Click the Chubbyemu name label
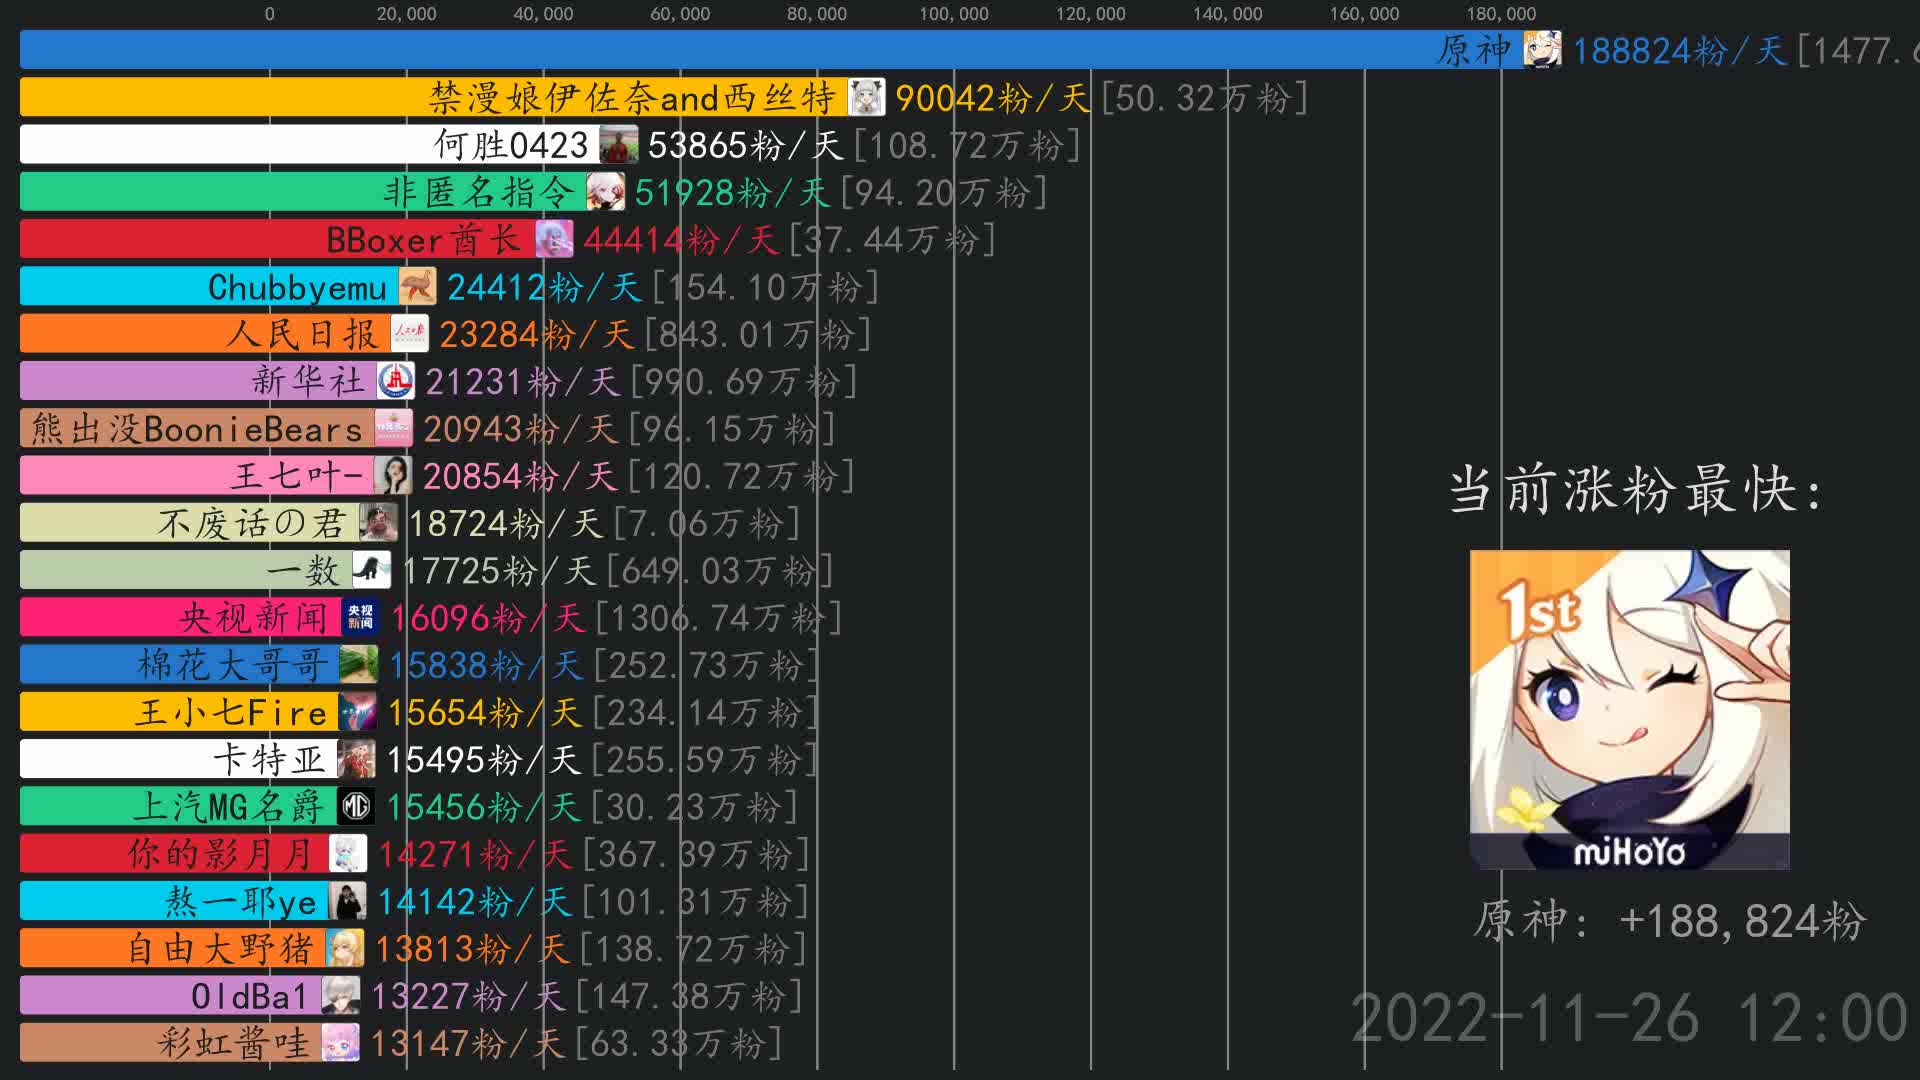The height and width of the screenshot is (1080, 1920). click(297, 287)
